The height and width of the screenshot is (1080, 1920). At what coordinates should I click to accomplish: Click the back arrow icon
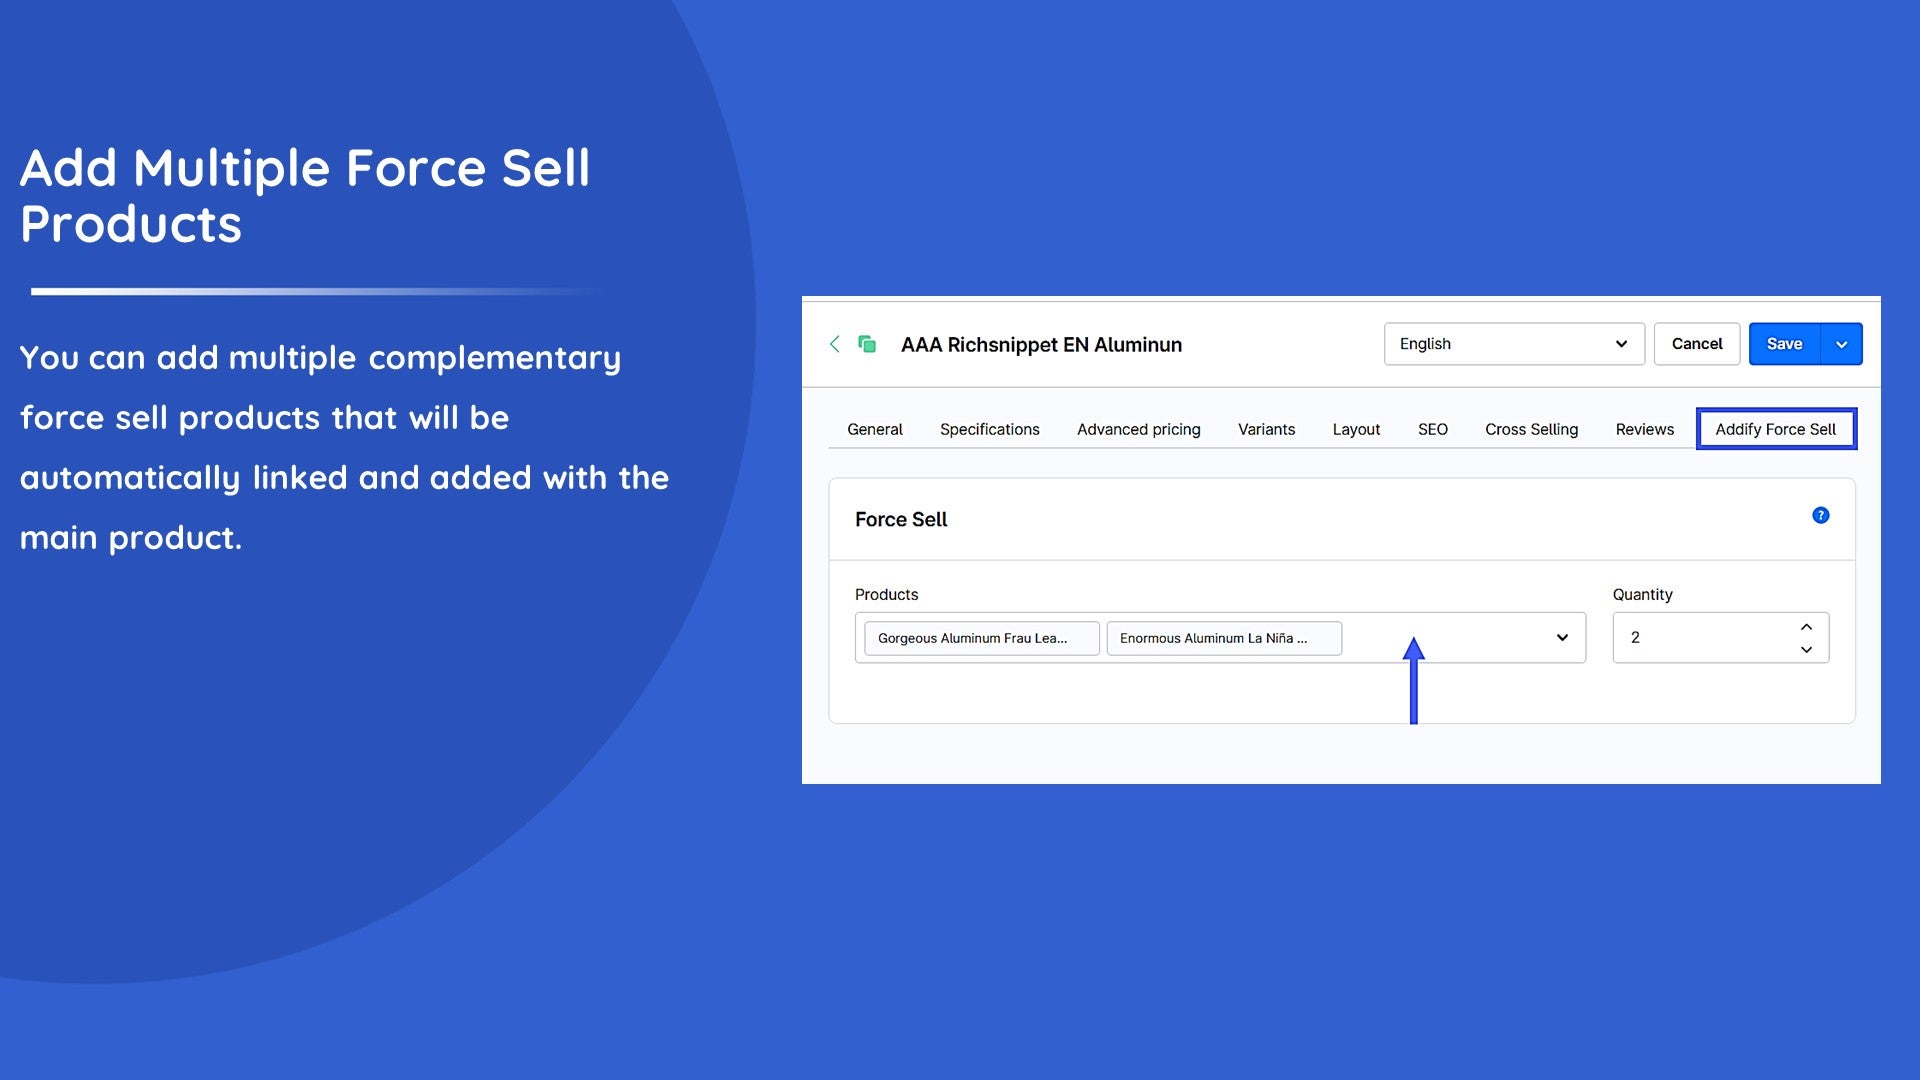[835, 344]
